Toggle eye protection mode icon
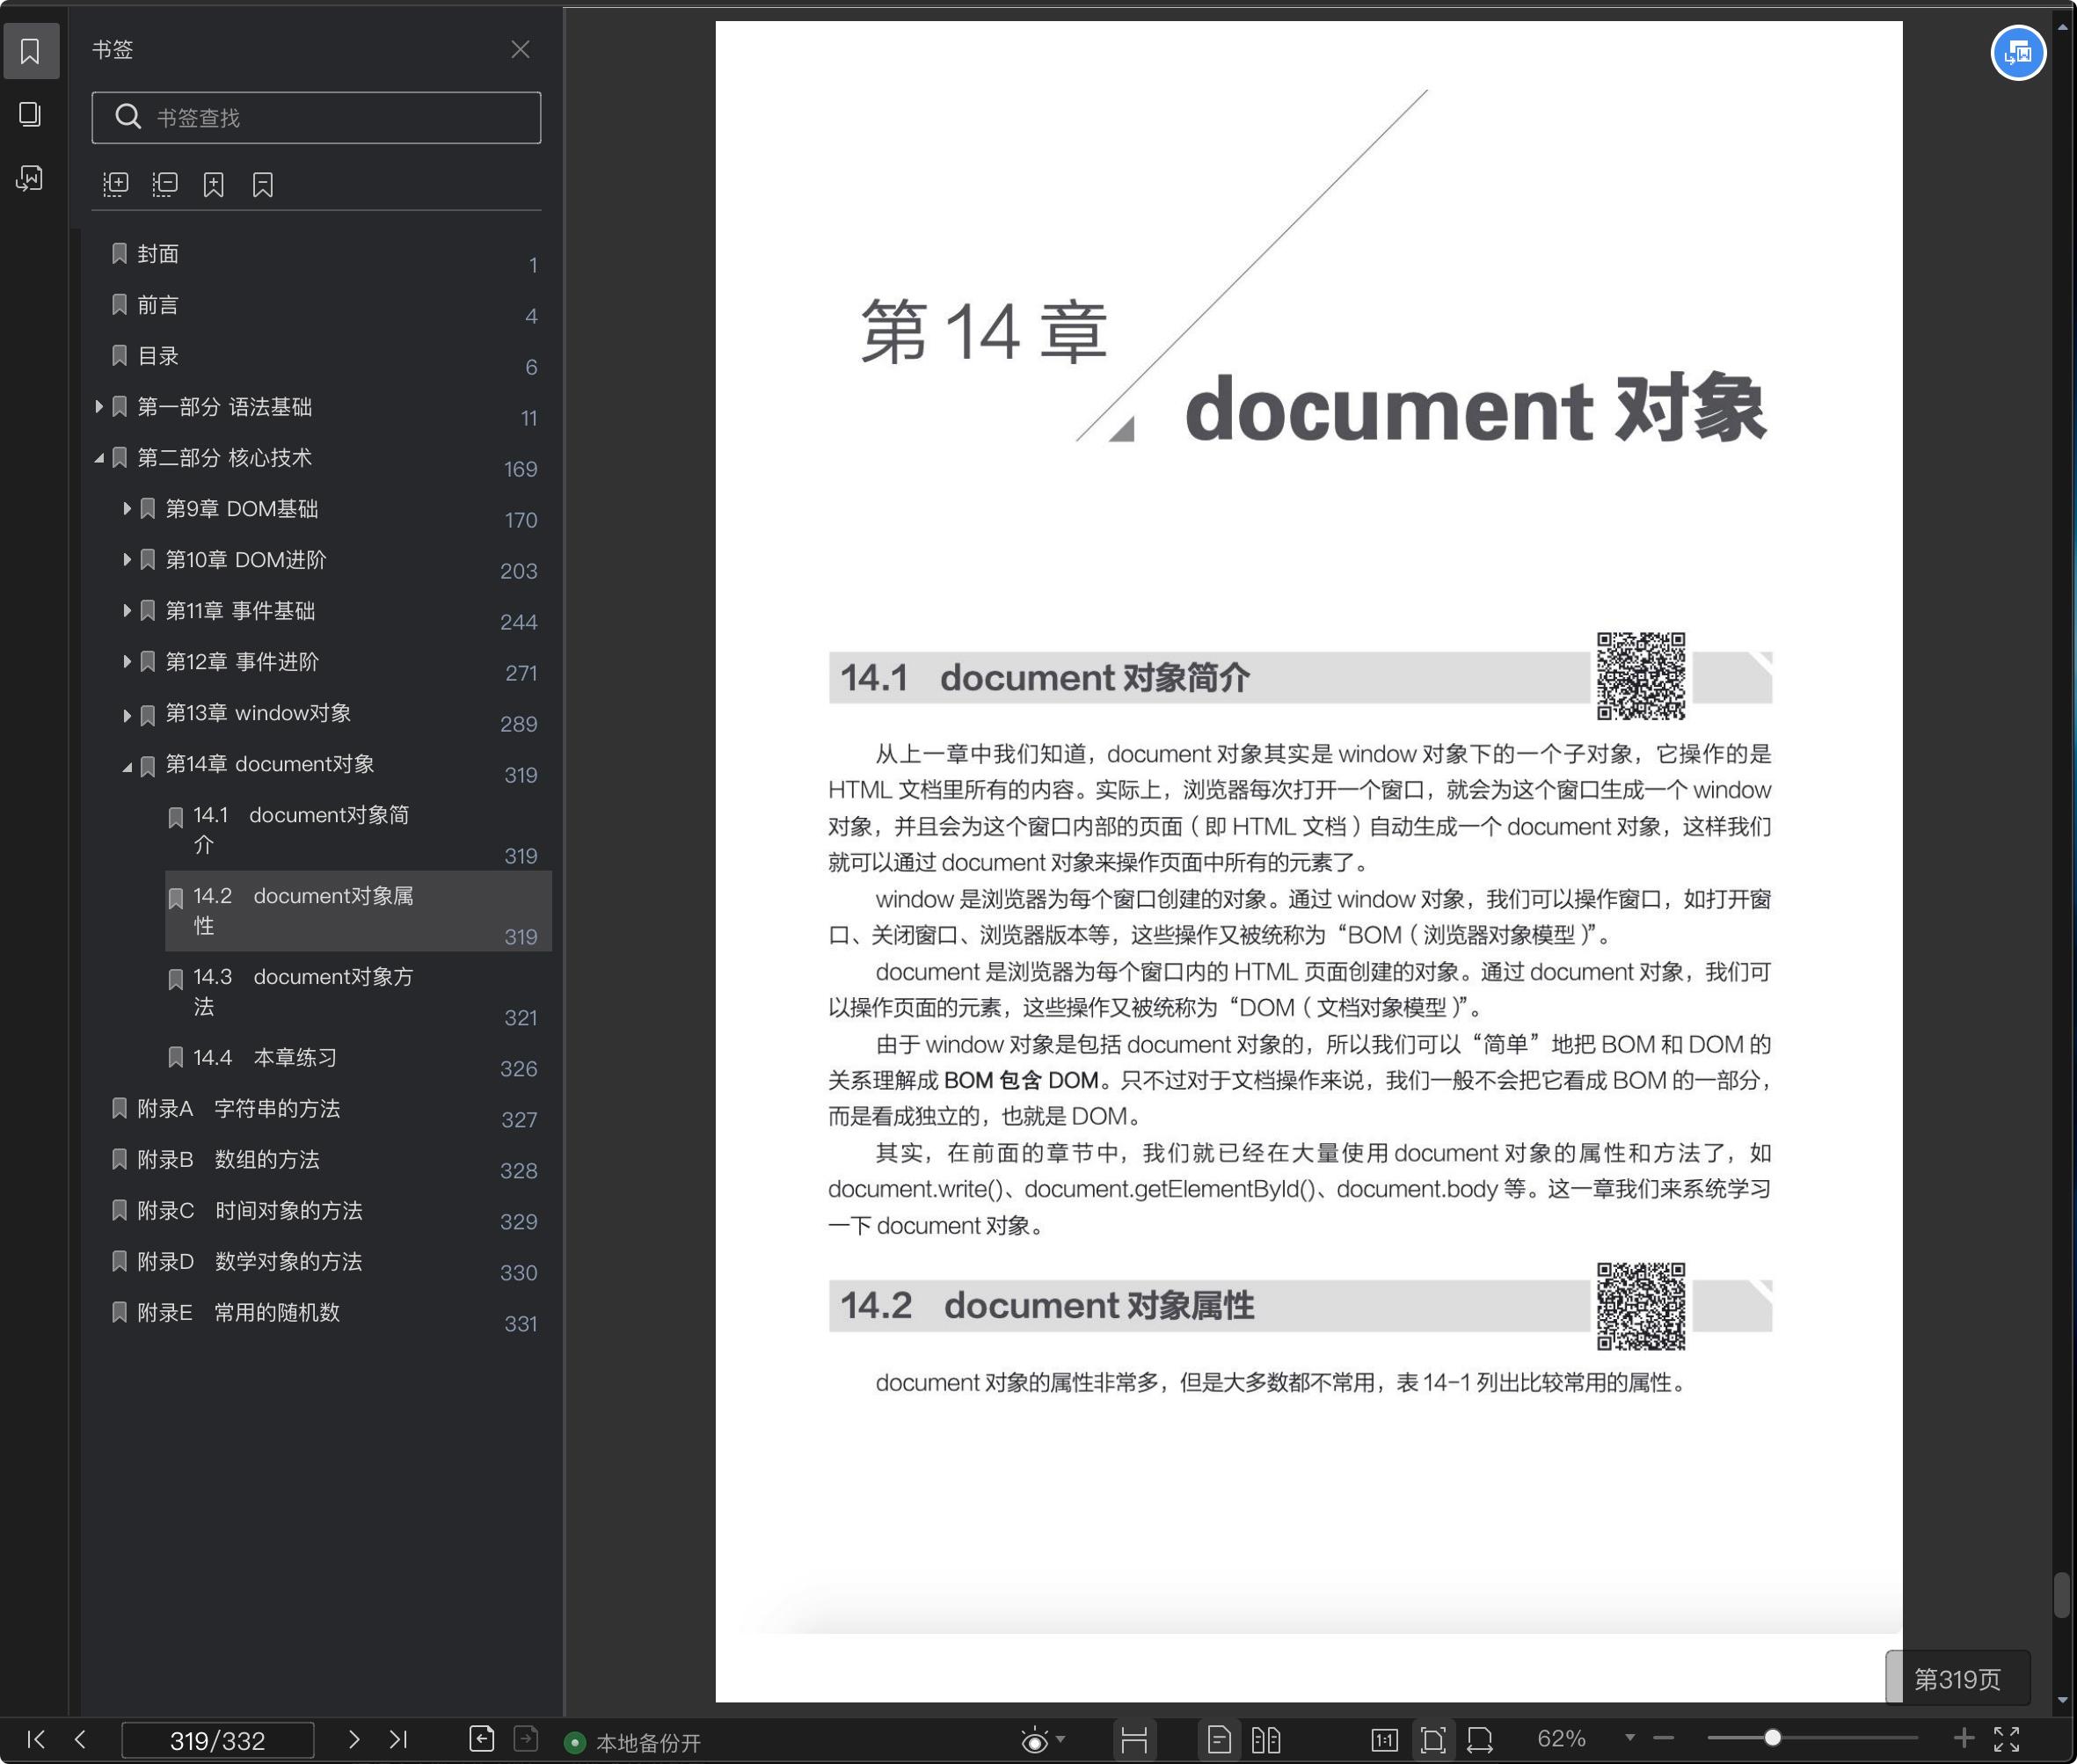The image size is (2077, 1764). point(1035,1741)
